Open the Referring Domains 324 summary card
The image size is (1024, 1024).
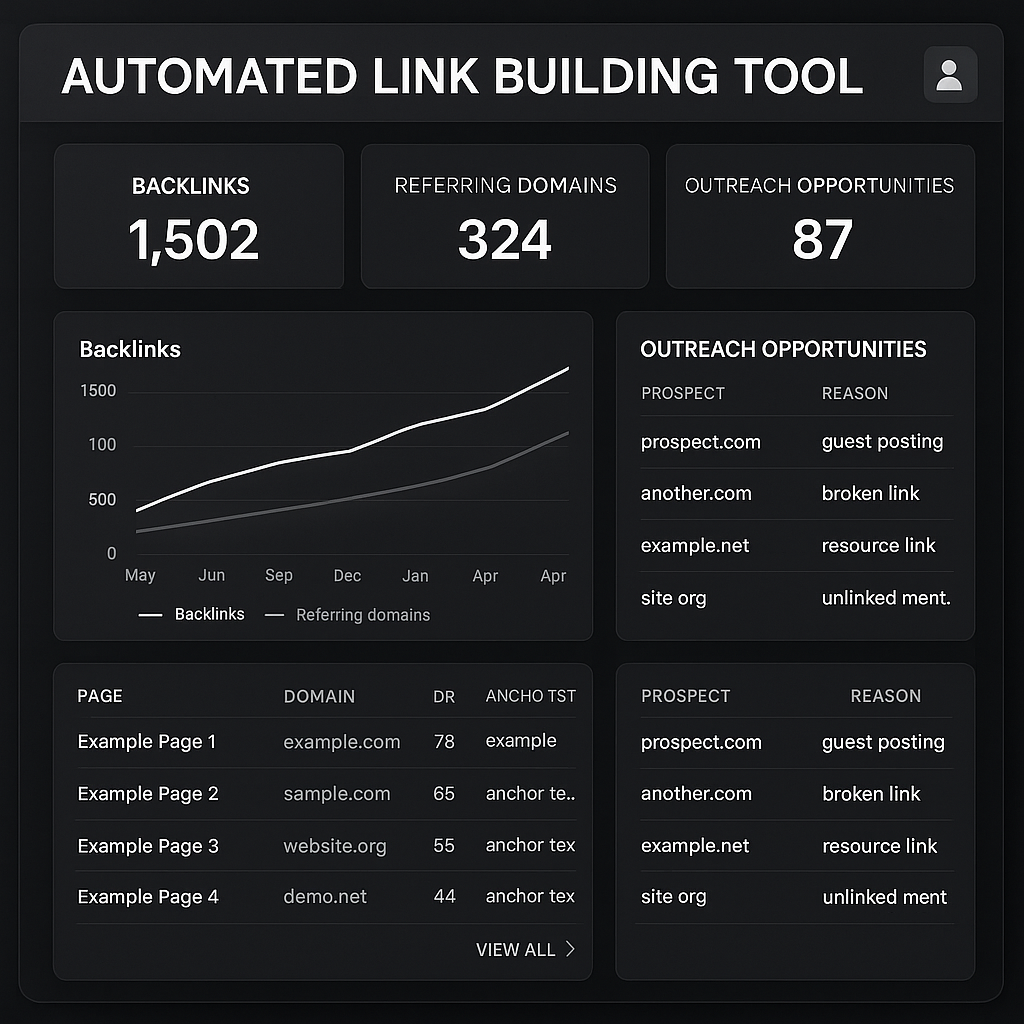click(505, 217)
